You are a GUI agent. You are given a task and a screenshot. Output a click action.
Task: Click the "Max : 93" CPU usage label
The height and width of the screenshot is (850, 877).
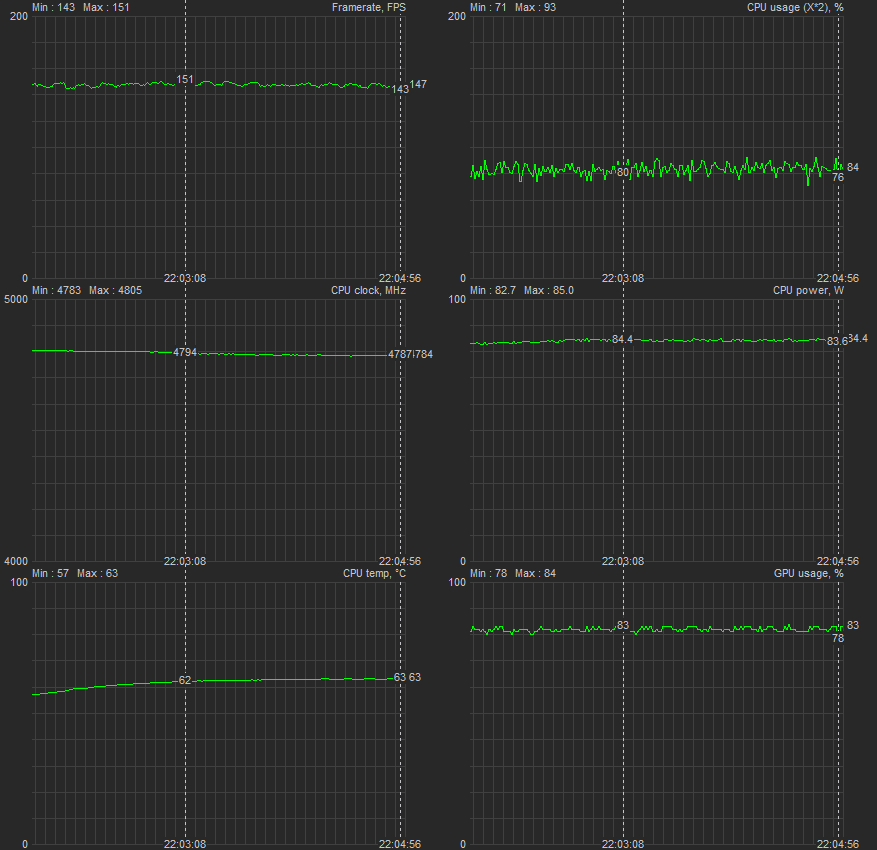tap(535, 7)
